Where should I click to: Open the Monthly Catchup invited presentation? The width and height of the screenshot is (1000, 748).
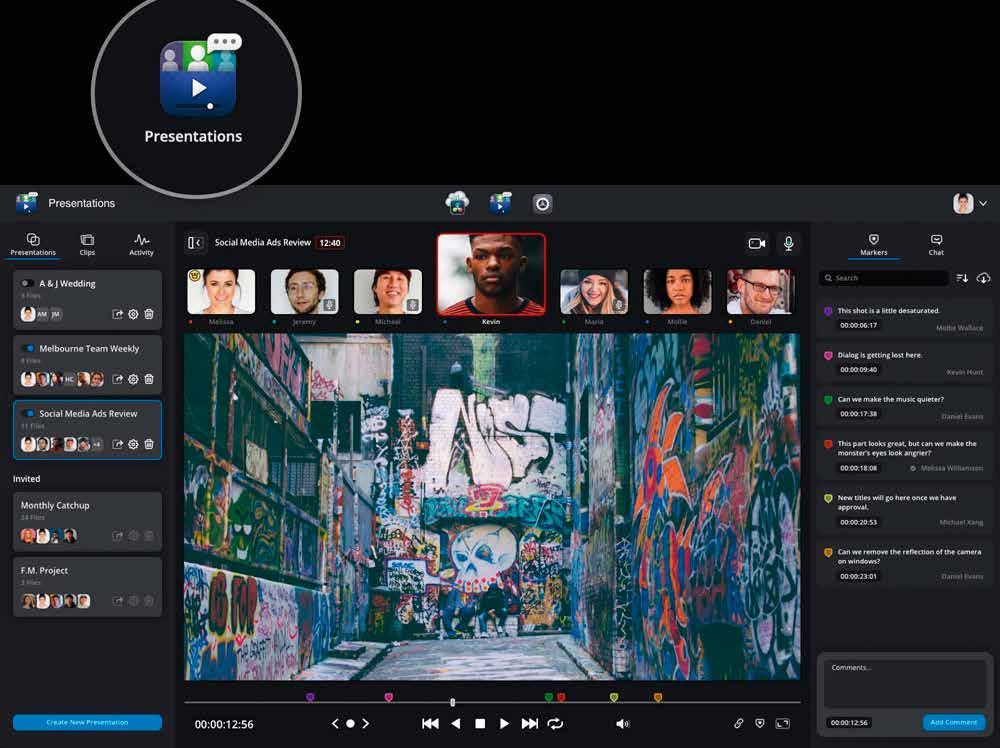[87, 521]
